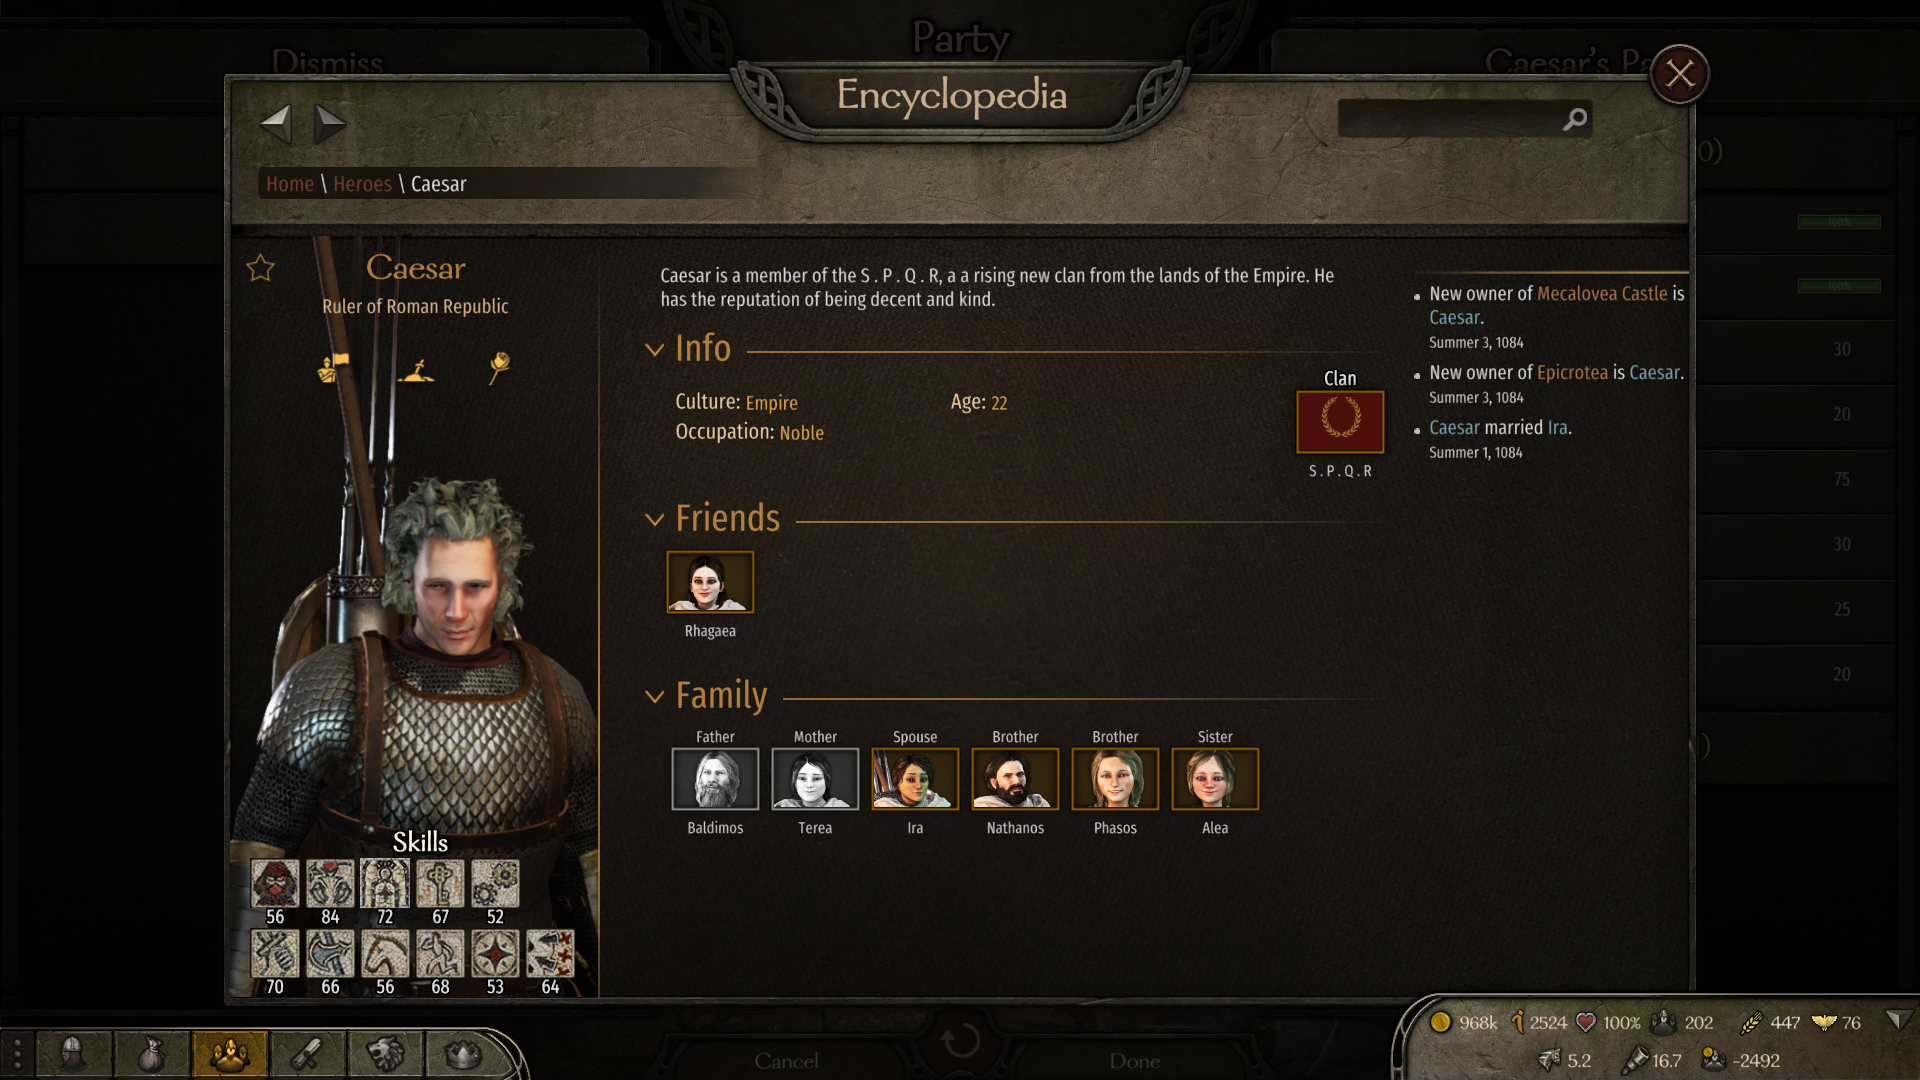Open the Mecalovea Castle link
Image resolution: width=1920 pixels, height=1080 pixels.
[x=1602, y=294]
